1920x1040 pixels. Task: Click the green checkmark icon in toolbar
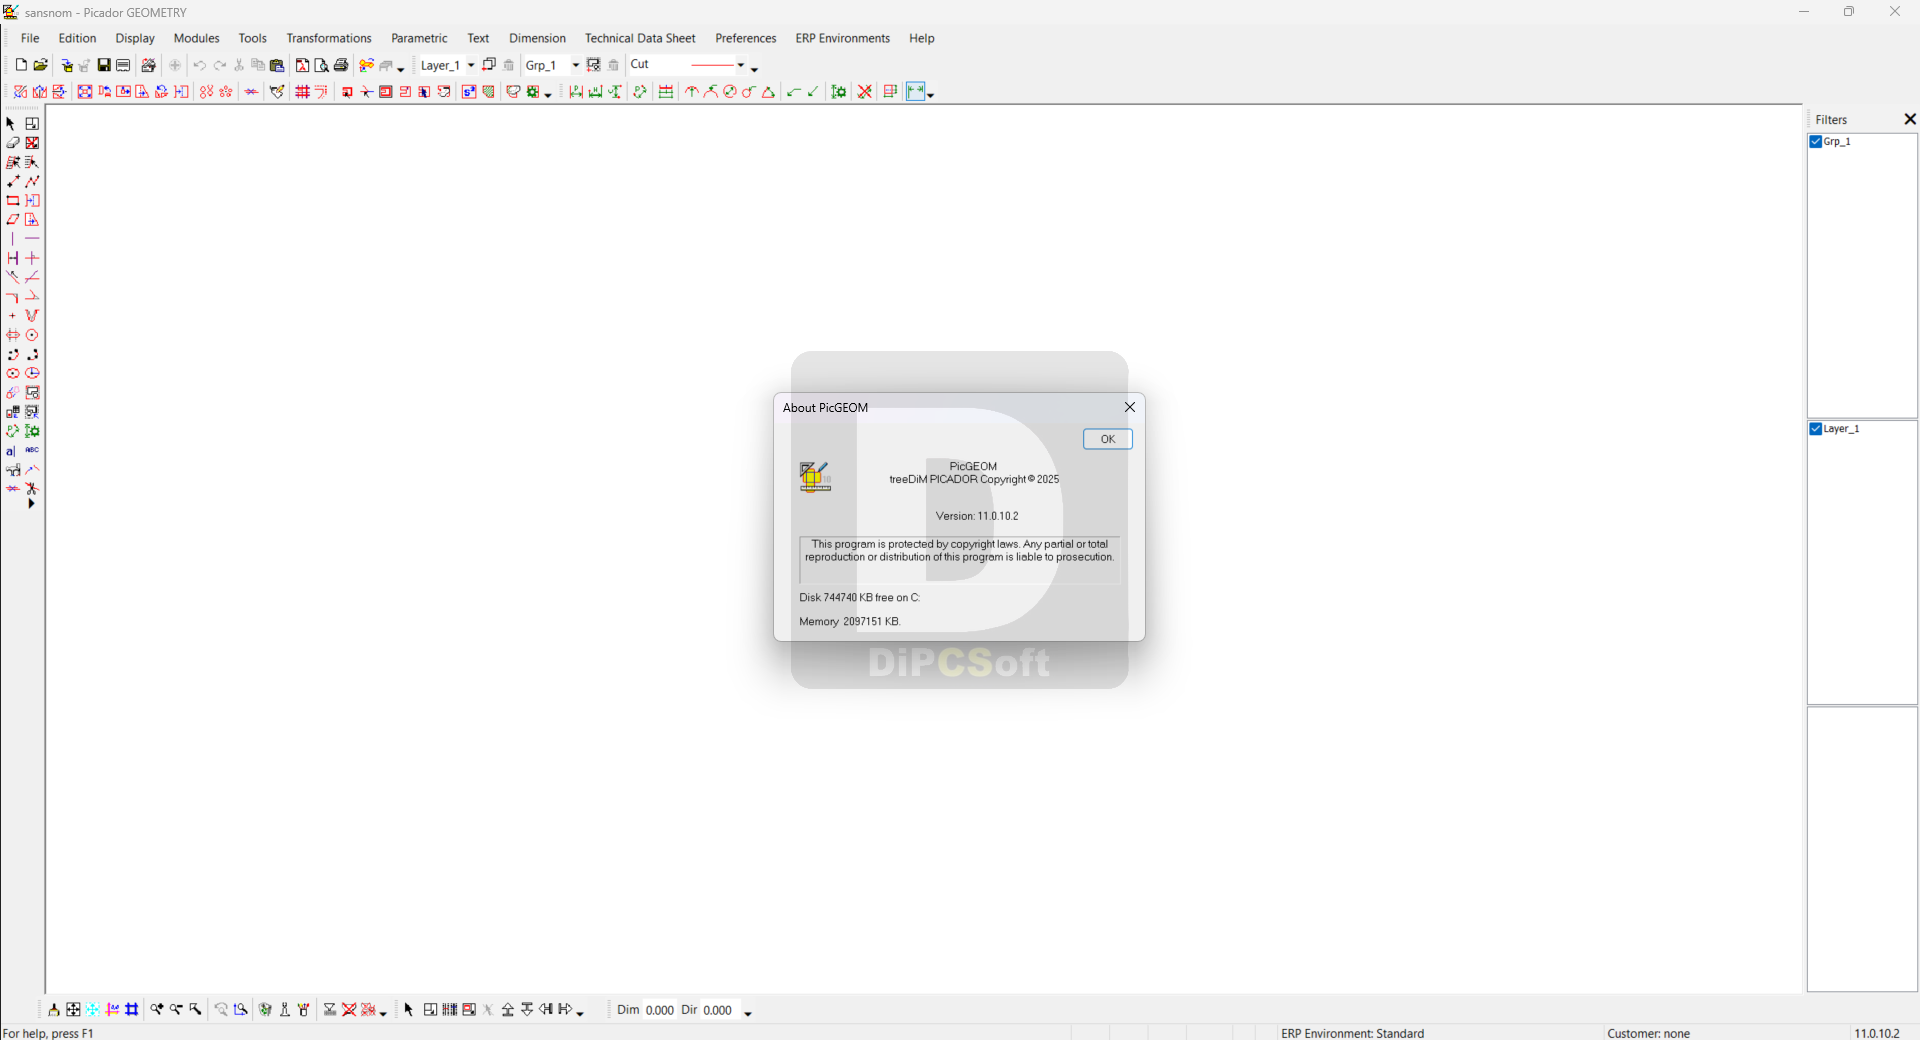tap(813, 92)
